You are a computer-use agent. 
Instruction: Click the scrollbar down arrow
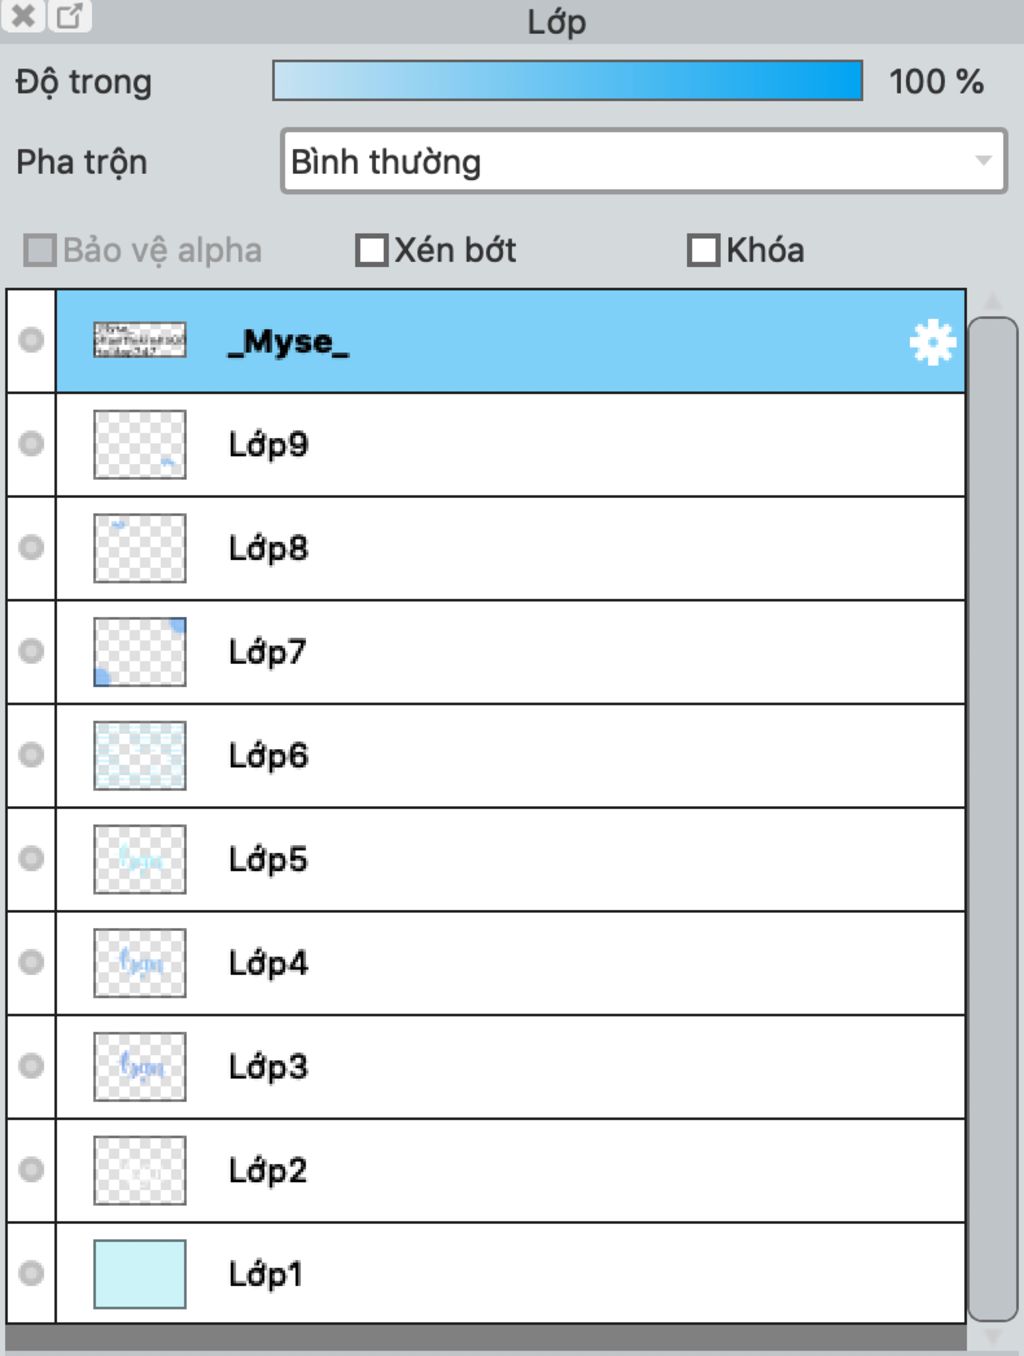click(x=993, y=1335)
